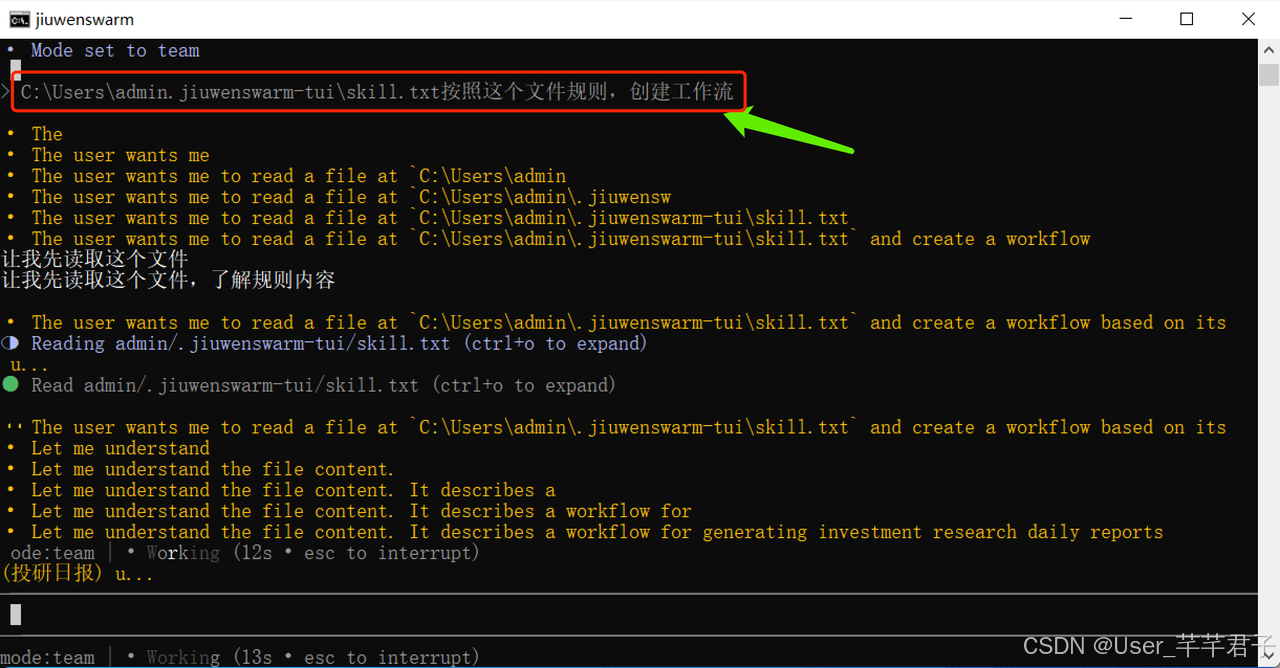Minimize the jiuwenswarm window
Image resolution: width=1280 pixels, height=668 pixels.
[x=1126, y=19]
